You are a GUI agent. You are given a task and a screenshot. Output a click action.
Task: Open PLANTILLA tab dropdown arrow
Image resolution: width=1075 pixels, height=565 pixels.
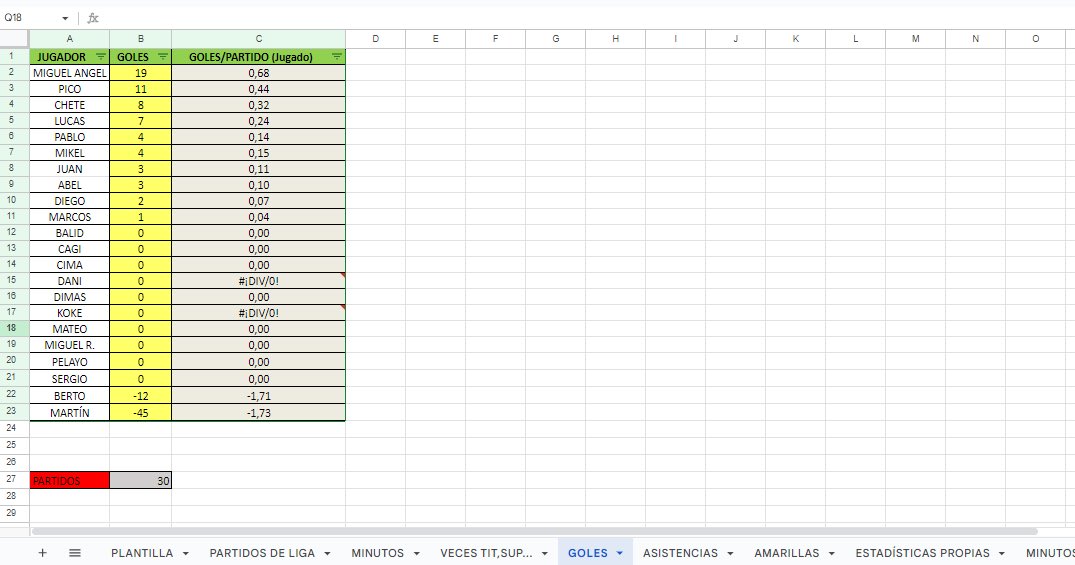186,553
